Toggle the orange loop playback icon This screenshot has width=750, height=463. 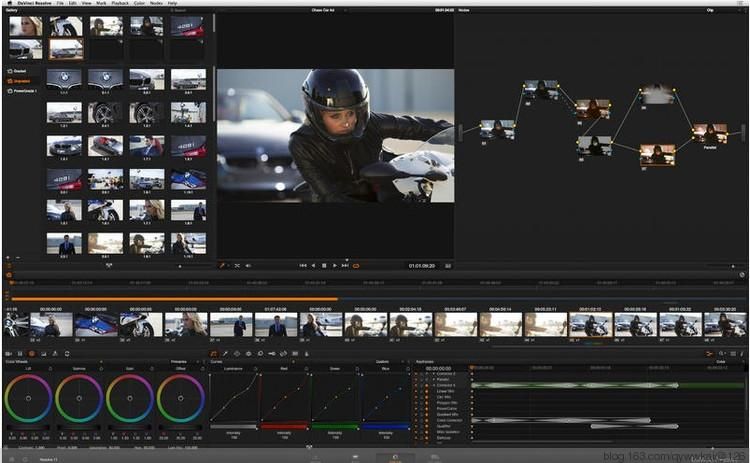click(355, 265)
